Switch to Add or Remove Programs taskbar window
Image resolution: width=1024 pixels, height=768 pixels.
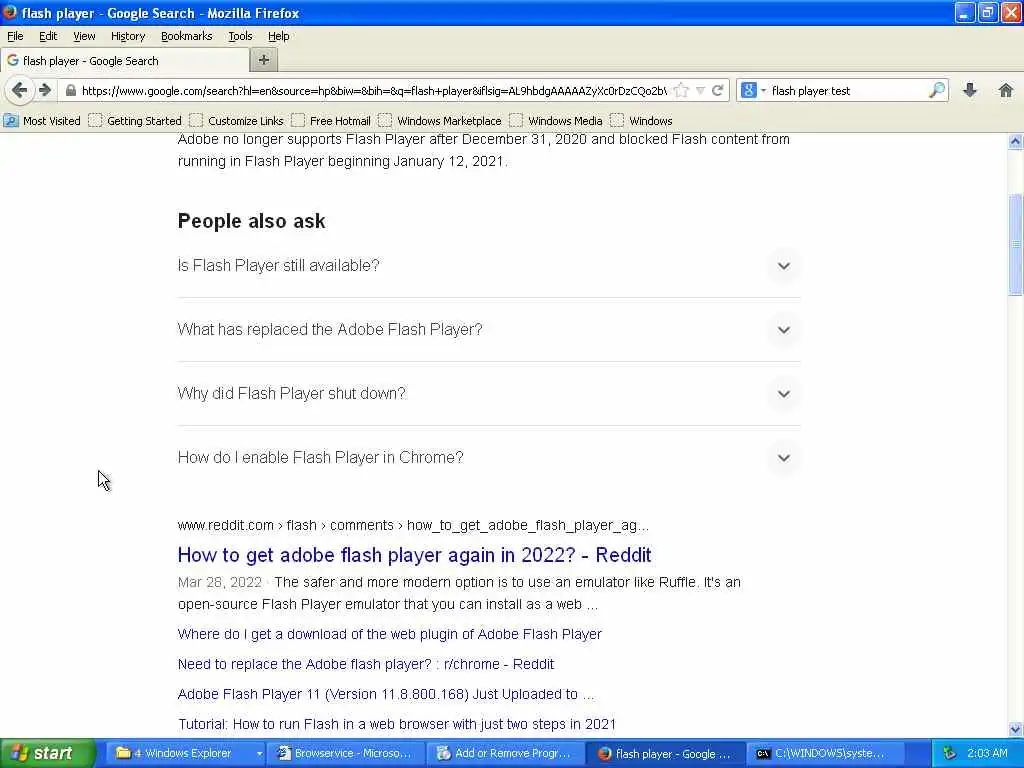pos(506,753)
